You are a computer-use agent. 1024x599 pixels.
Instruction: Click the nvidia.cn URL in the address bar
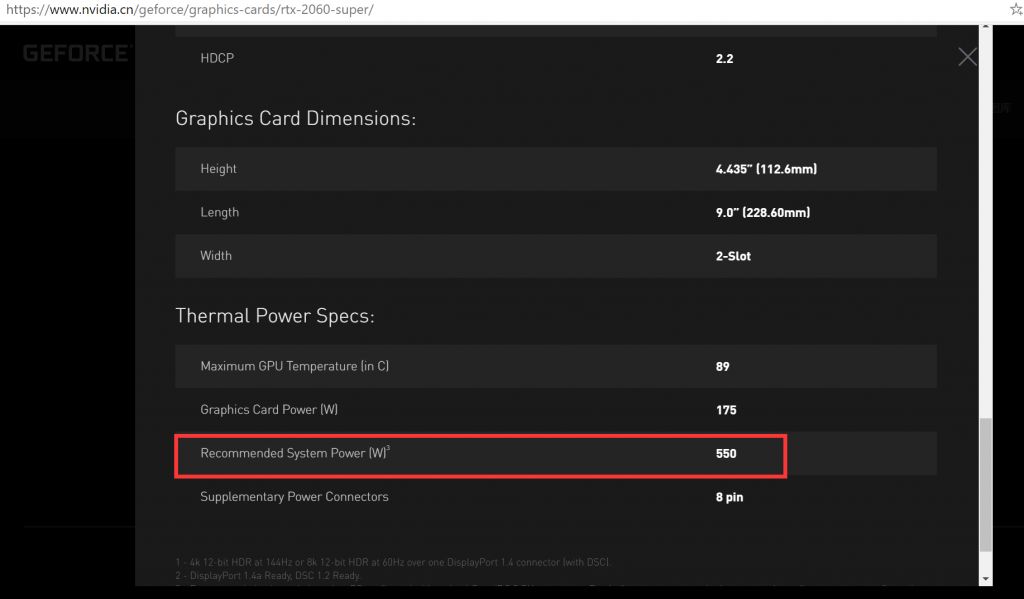pos(190,9)
